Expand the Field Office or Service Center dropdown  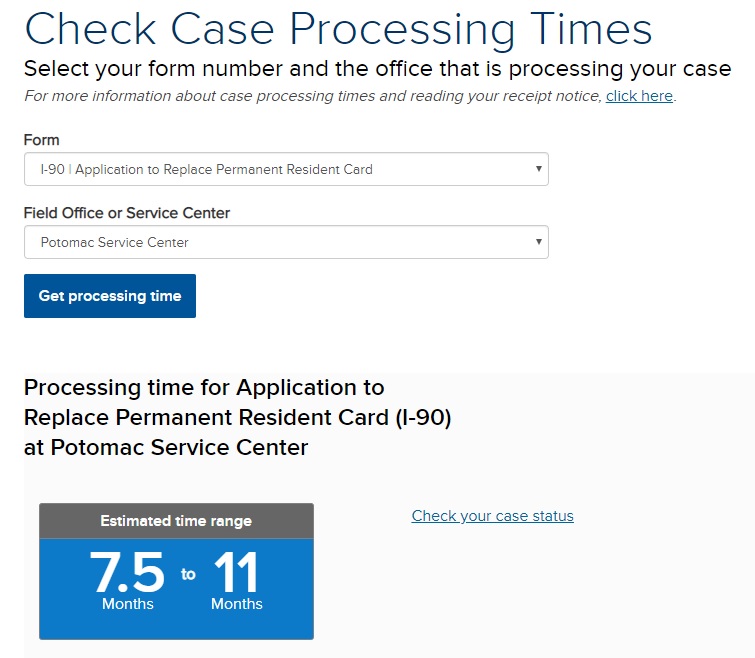click(x=286, y=242)
